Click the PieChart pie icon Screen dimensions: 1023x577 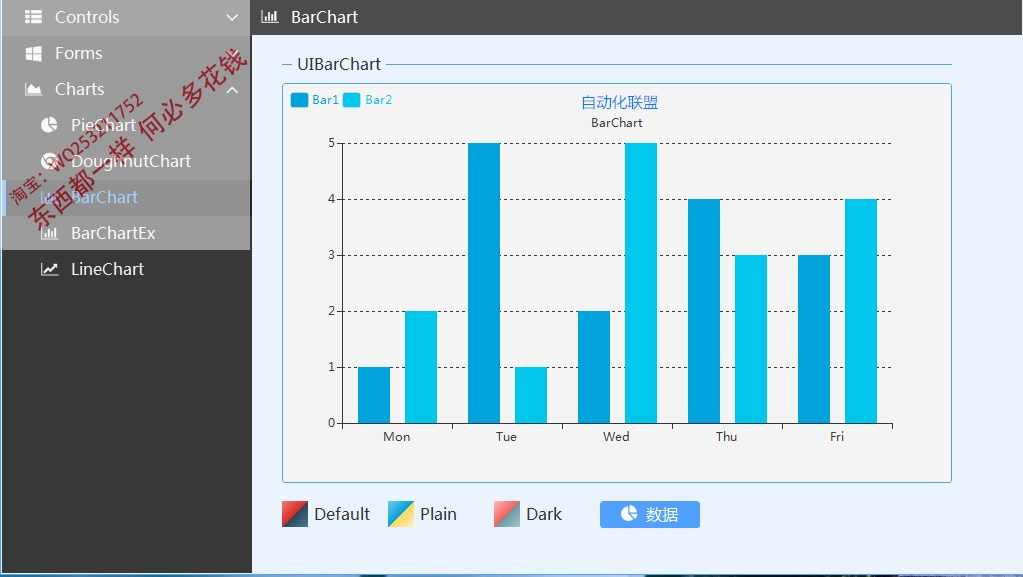49,125
